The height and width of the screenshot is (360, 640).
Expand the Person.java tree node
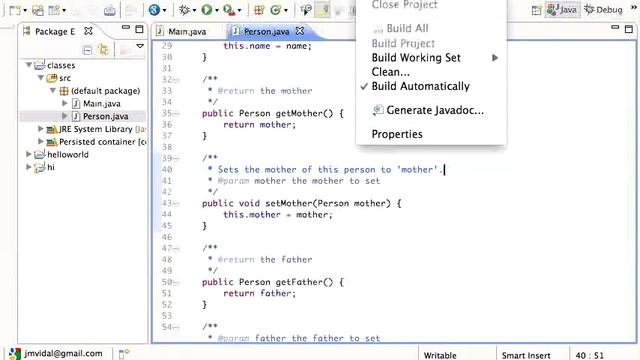(65, 116)
